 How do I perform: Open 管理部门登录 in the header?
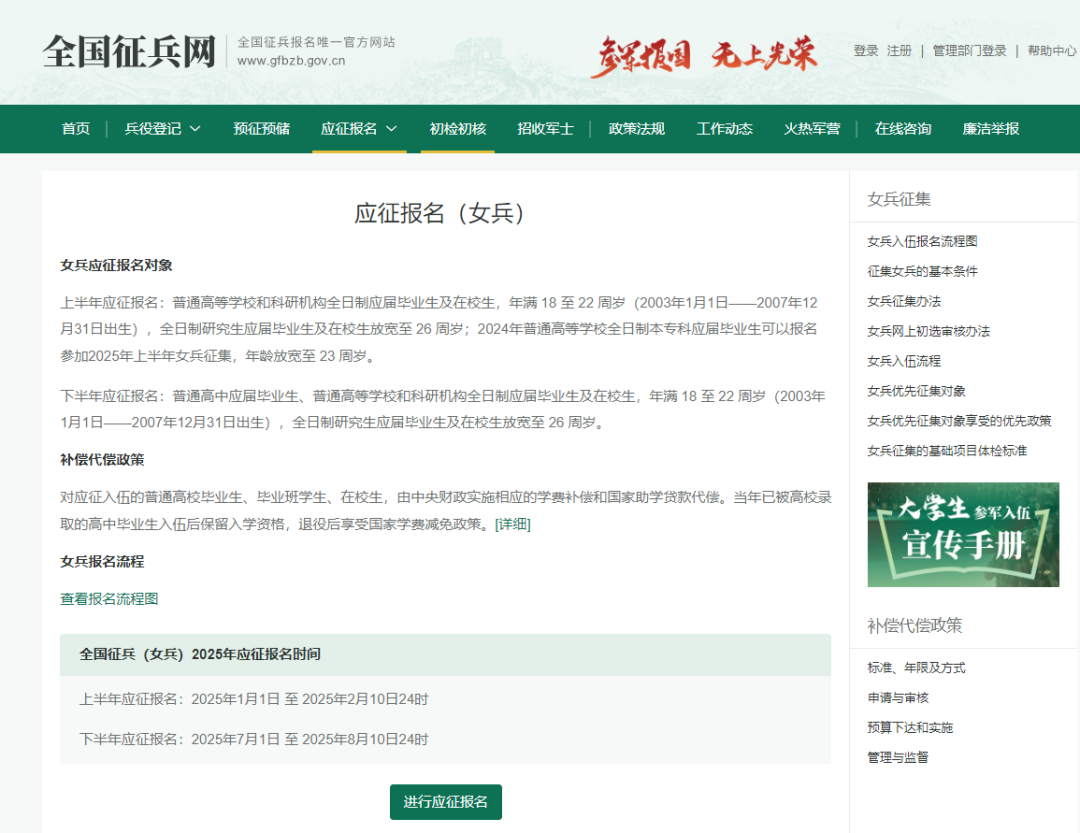969,51
